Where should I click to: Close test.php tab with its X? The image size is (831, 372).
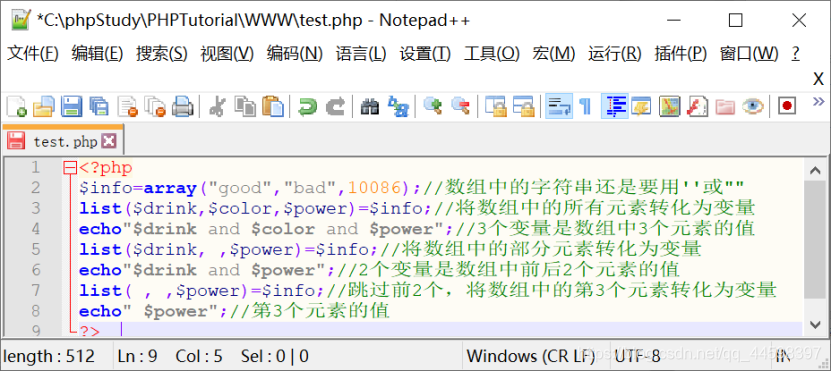109,141
